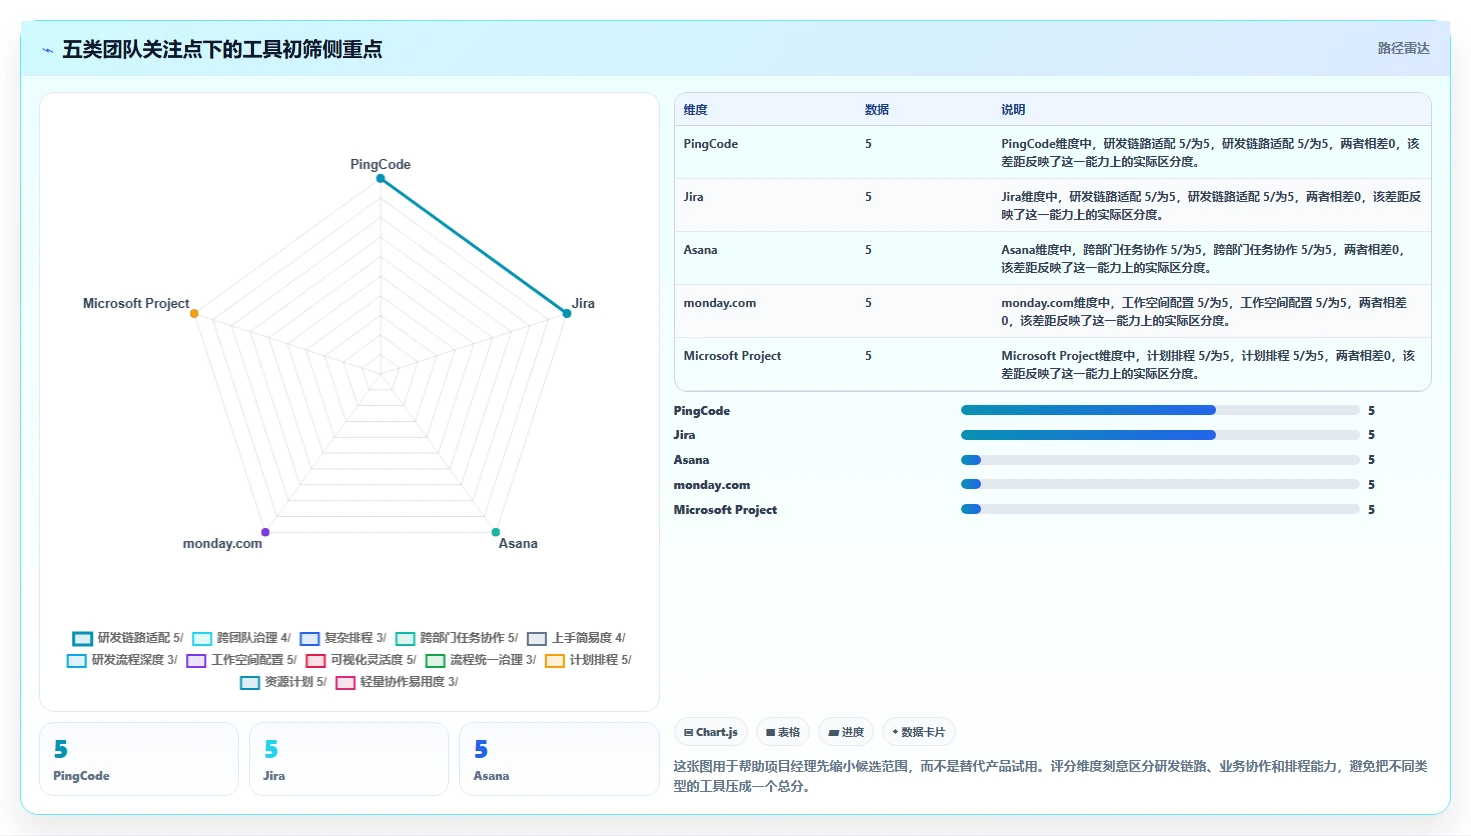Click the 数据卡片 tag
Image resolution: width=1471 pixels, height=836 pixels.
coord(919,732)
